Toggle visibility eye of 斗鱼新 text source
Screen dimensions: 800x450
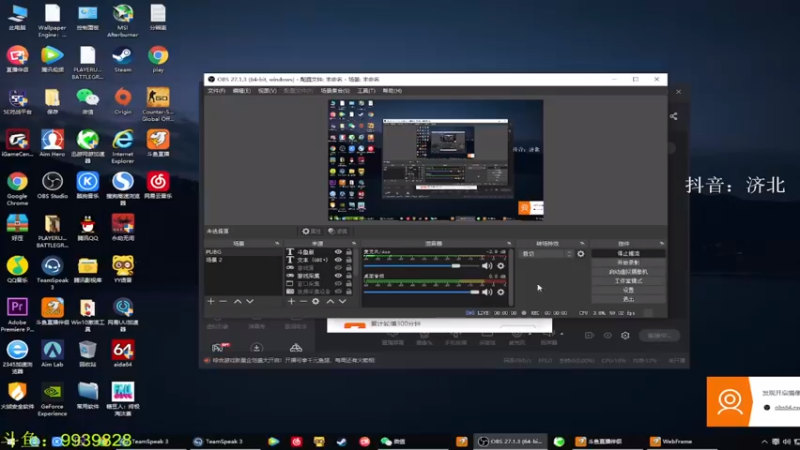[x=338, y=252]
